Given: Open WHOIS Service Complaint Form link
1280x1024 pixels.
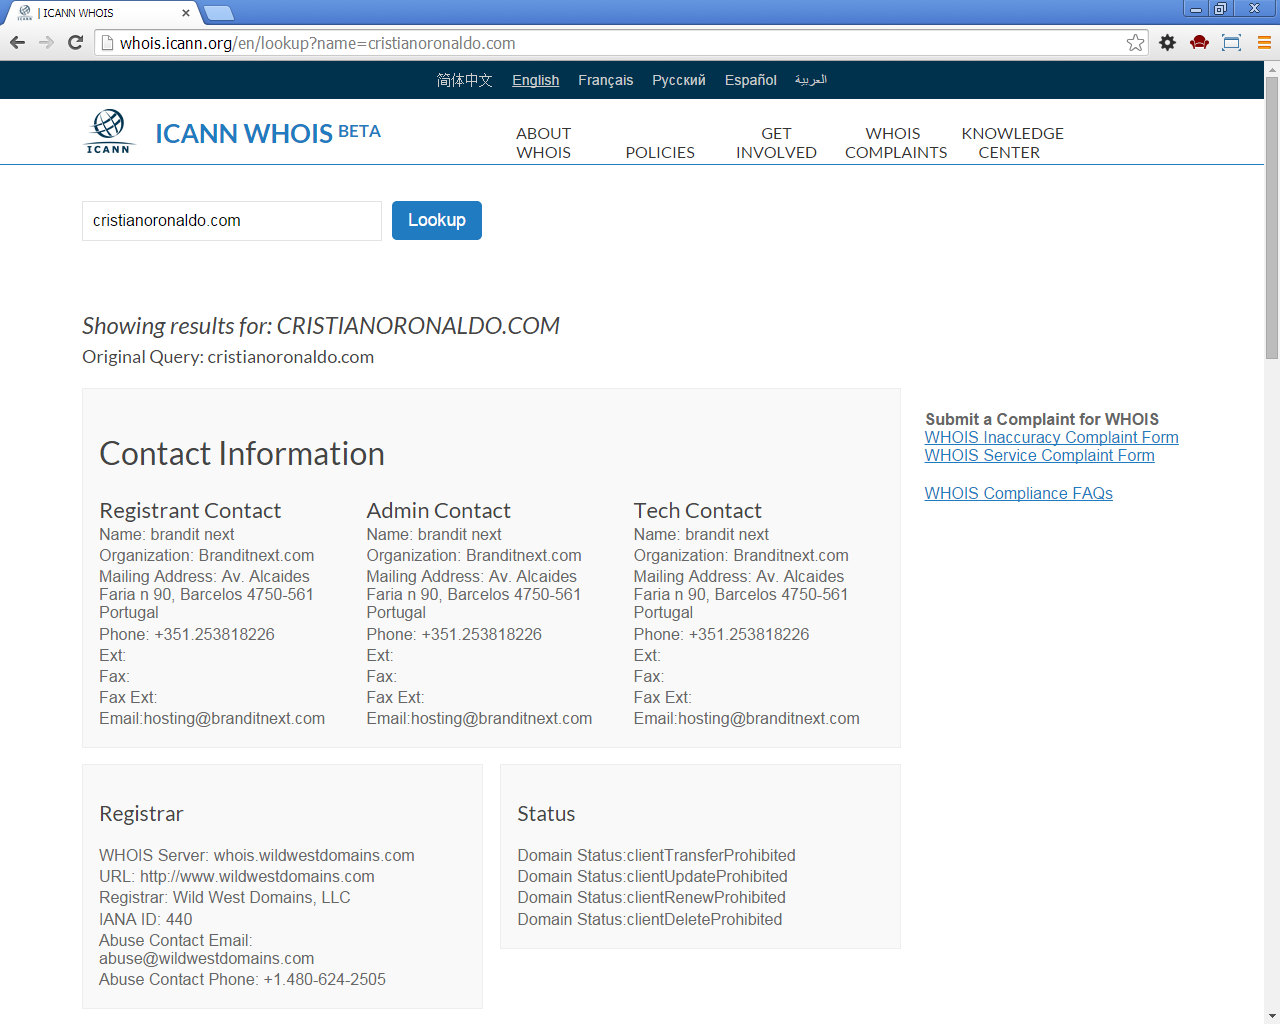Looking at the screenshot, I should 1039,455.
